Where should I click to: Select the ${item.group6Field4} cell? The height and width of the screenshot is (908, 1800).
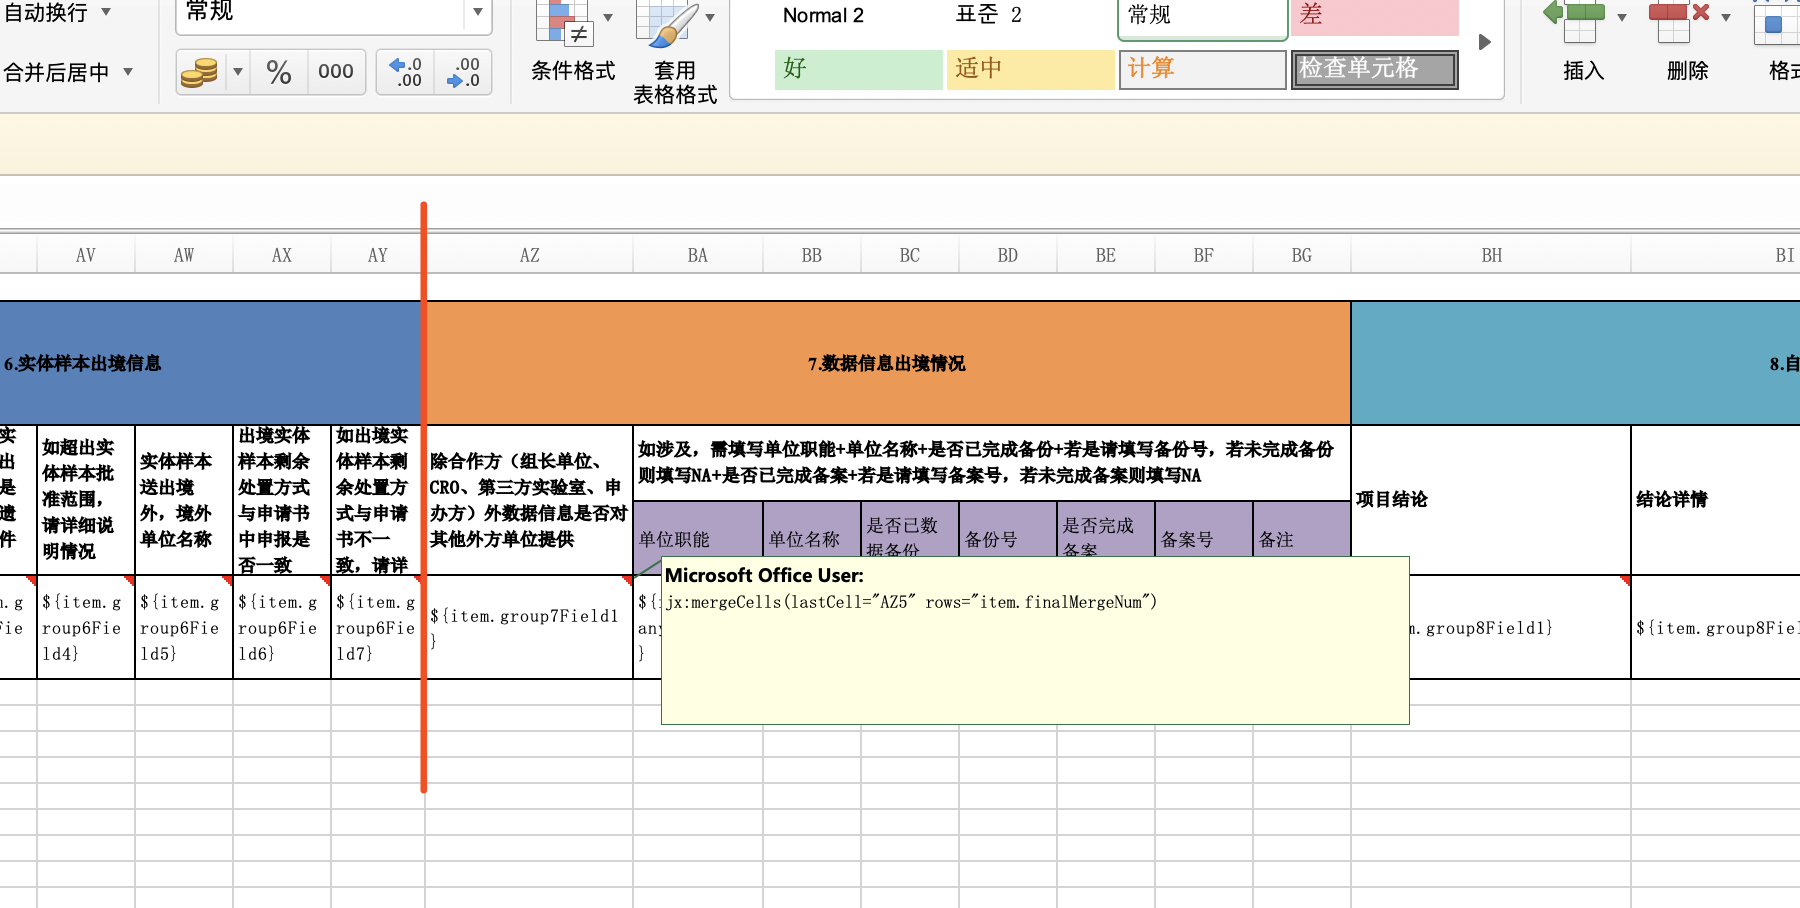(86, 627)
